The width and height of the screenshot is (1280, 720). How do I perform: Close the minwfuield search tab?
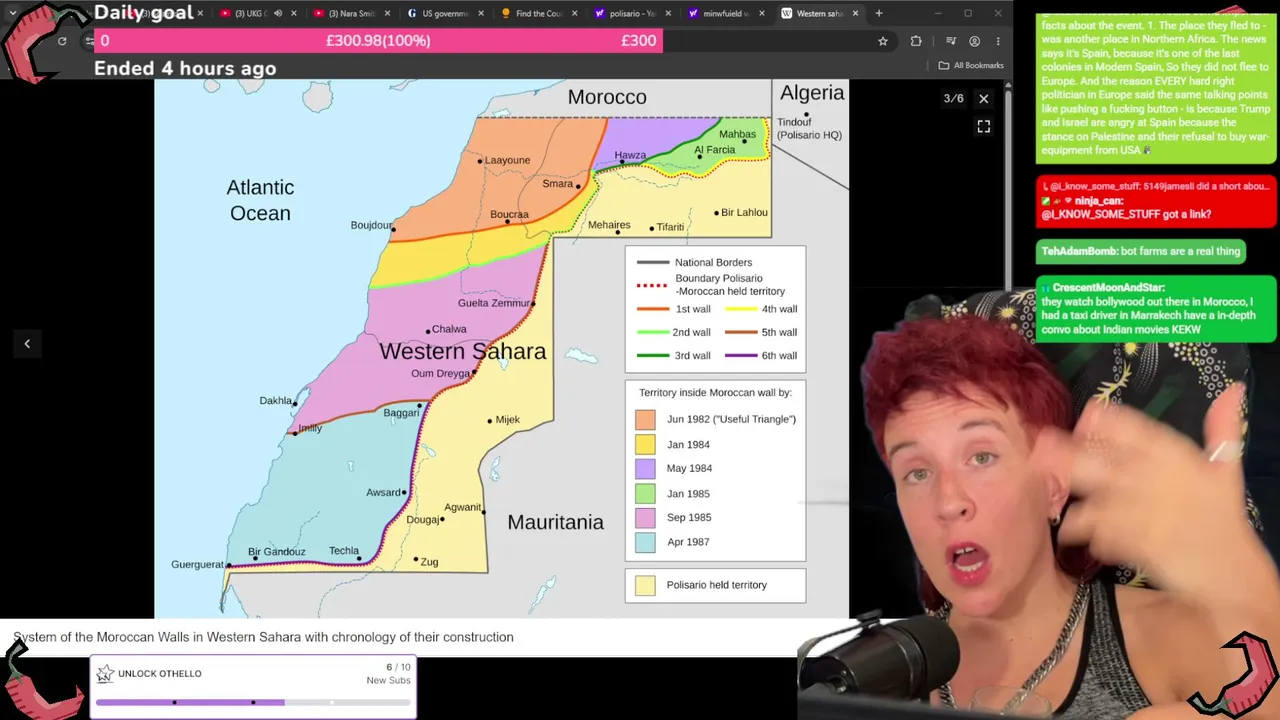coord(762,14)
